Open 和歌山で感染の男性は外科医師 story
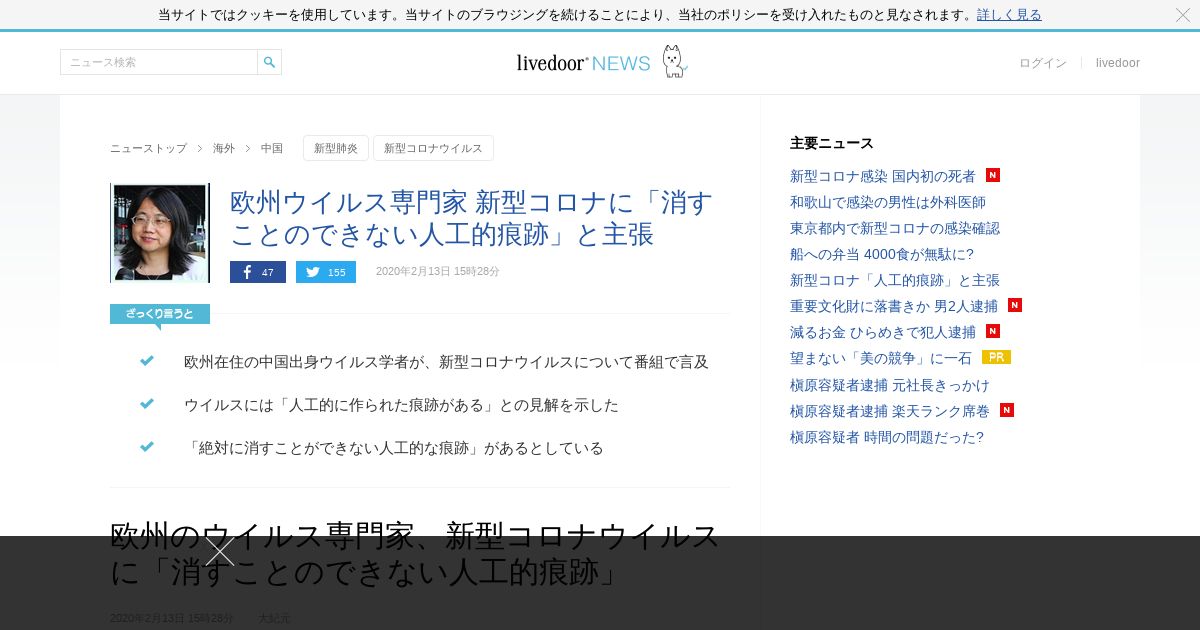Screen dimensions: 1200x630 [888, 202]
